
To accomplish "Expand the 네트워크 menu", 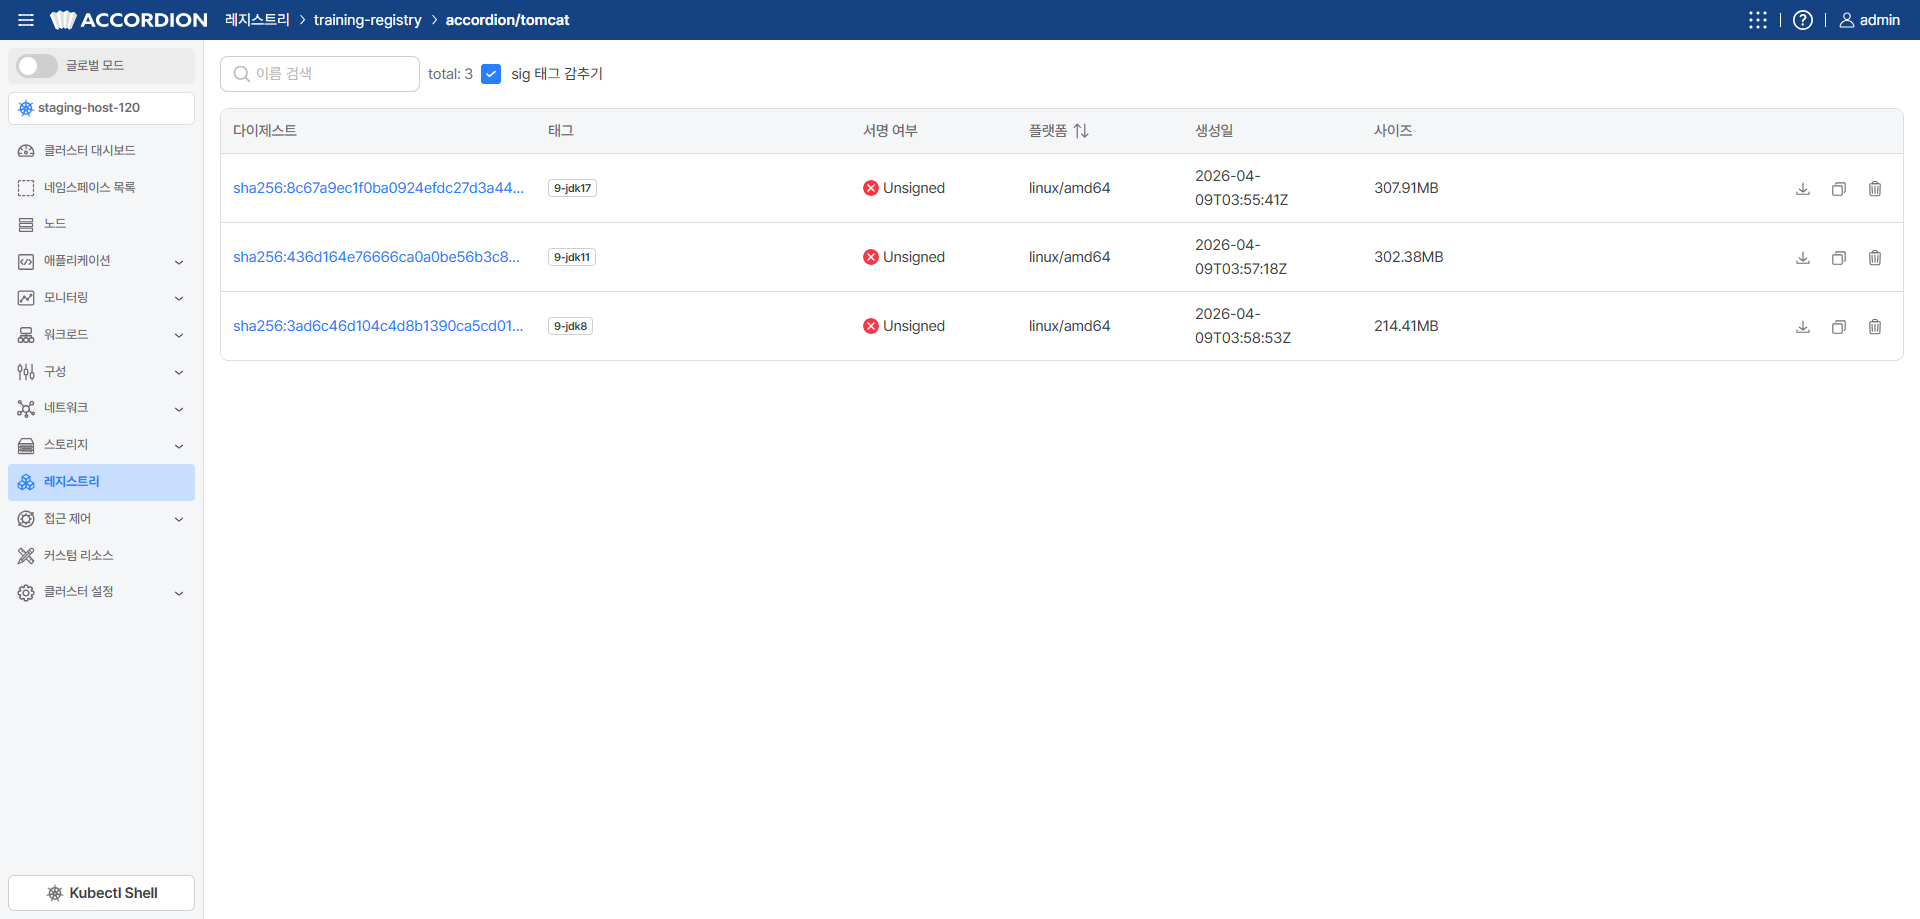I will [101, 408].
